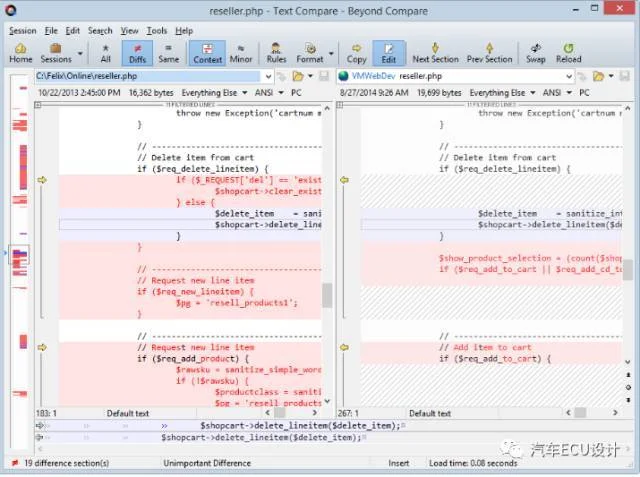
Task: Go to next difference small down arrow
Action: (628, 400)
